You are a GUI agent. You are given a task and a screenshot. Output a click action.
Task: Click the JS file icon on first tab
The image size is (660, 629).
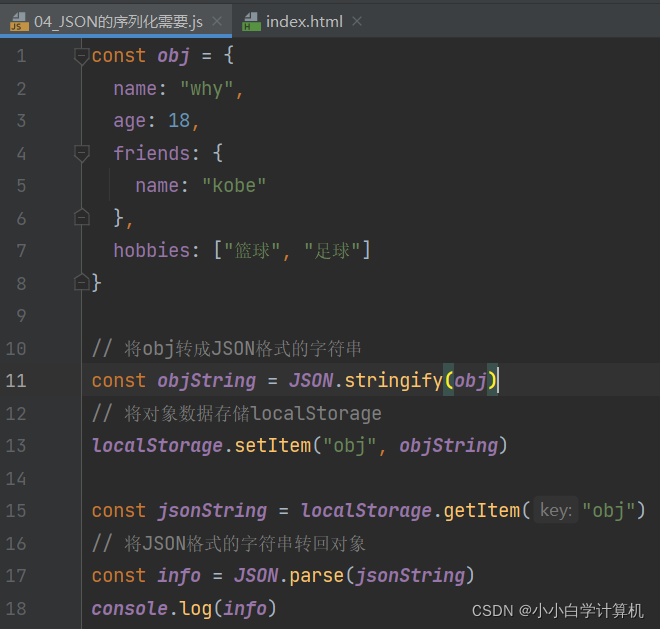(x=19, y=21)
